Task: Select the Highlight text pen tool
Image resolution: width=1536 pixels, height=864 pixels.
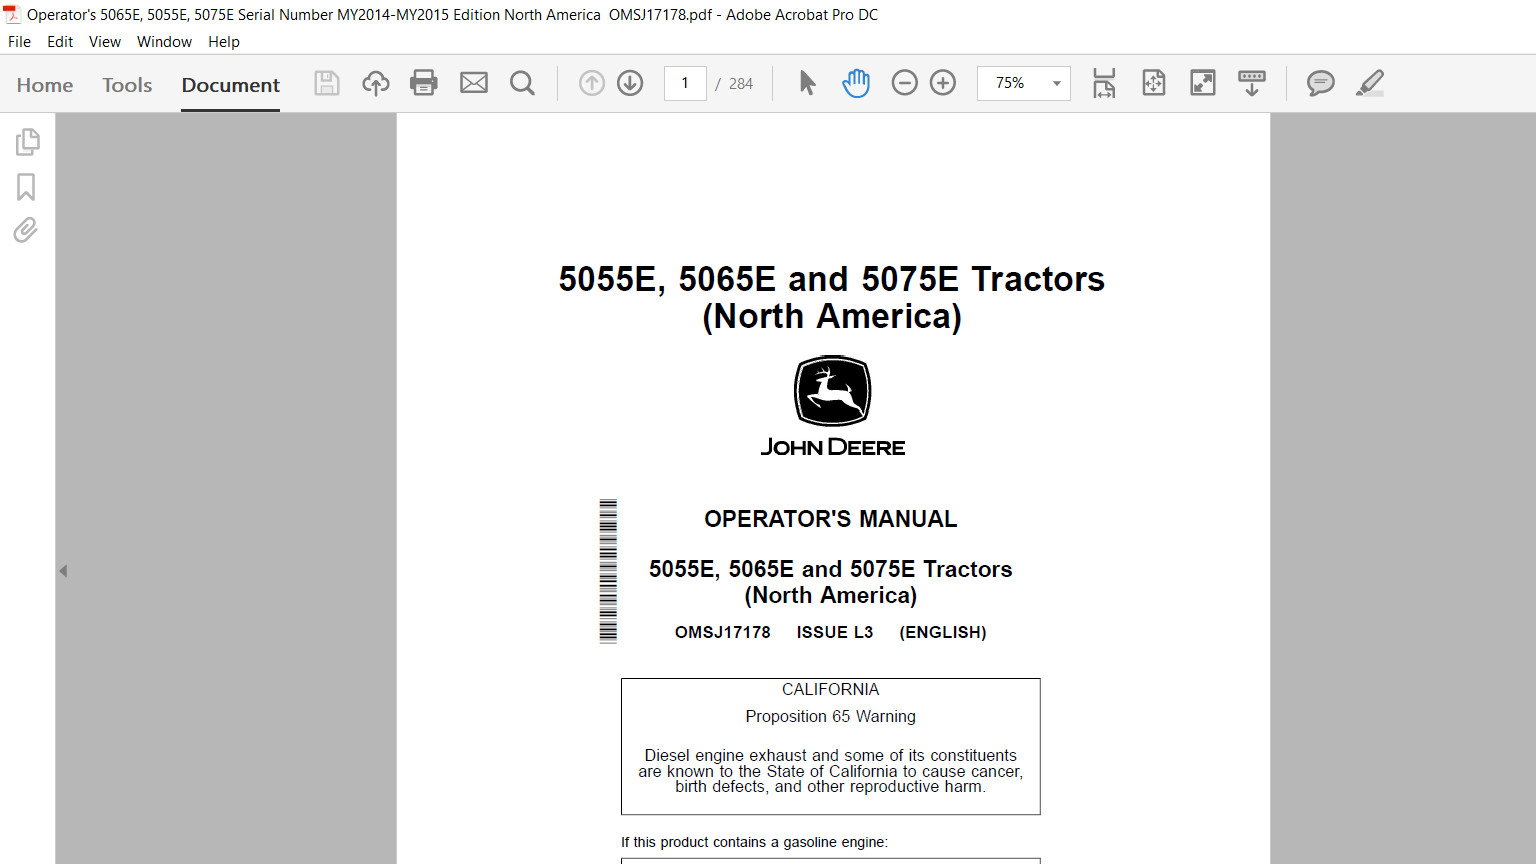Action: [x=1370, y=83]
